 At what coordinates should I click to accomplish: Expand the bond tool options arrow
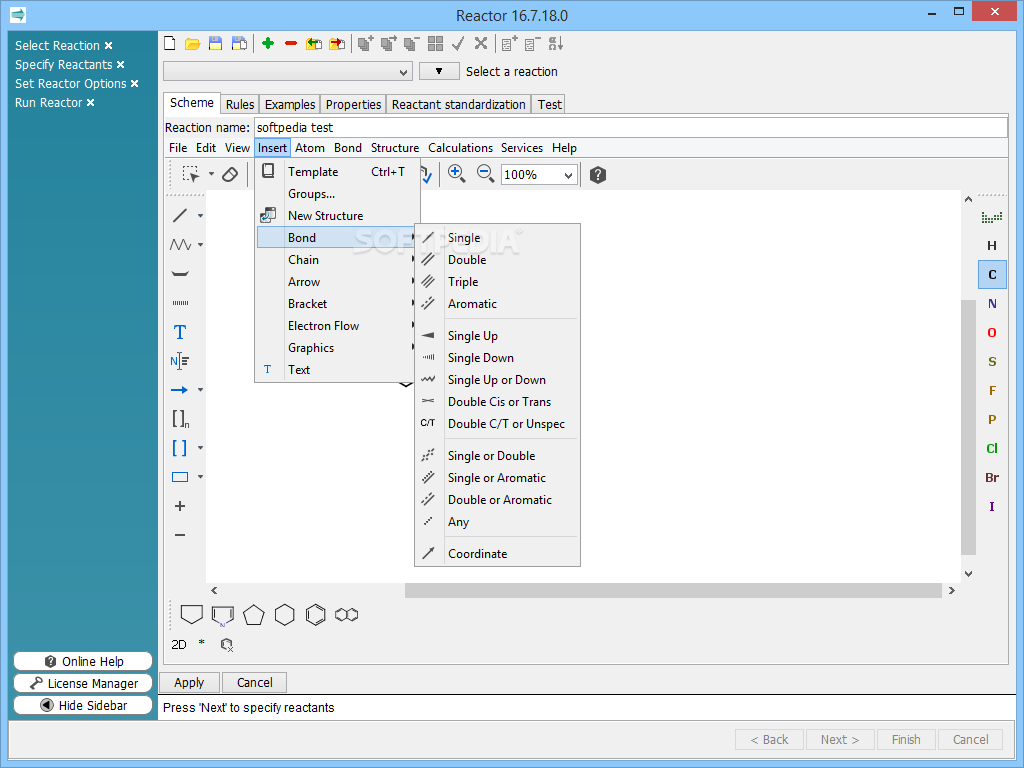point(200,216)
